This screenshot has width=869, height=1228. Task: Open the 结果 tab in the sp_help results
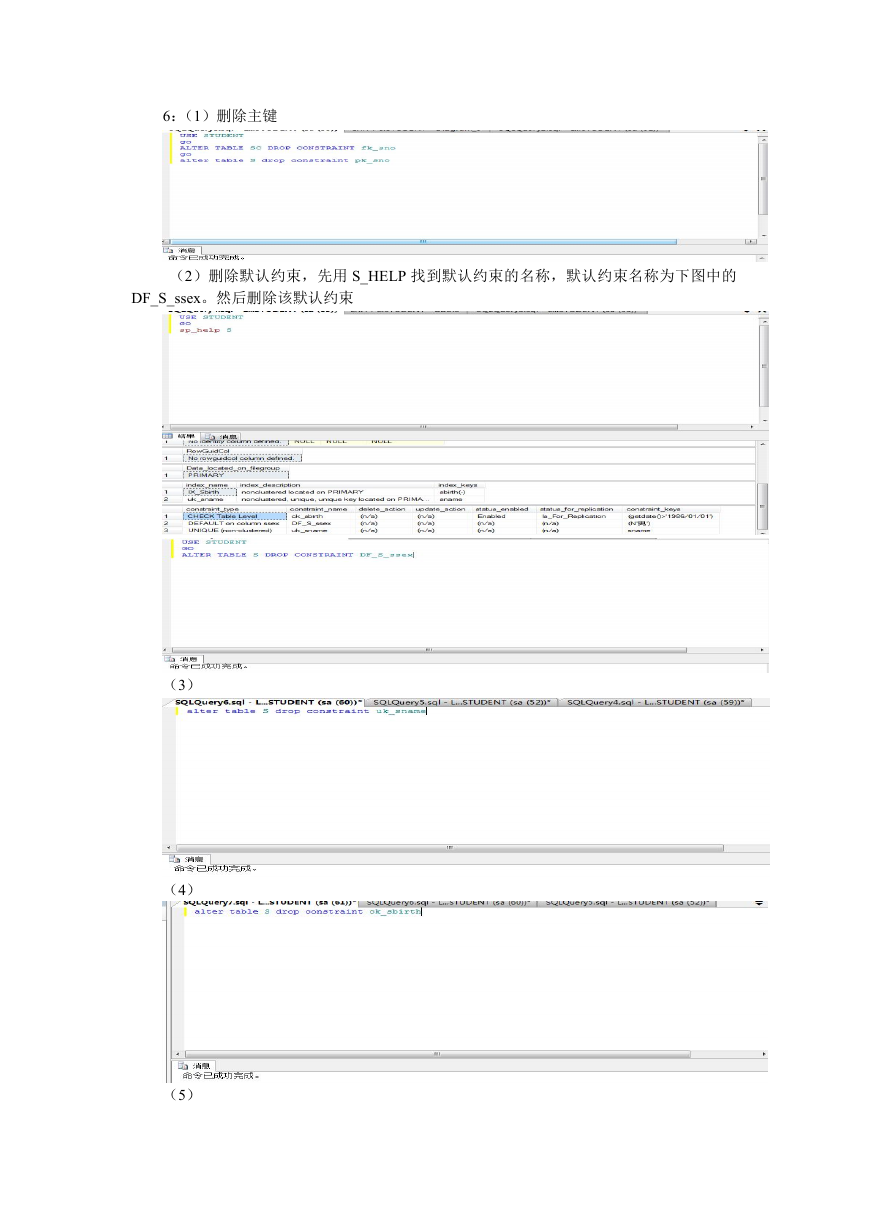point(182,436)
